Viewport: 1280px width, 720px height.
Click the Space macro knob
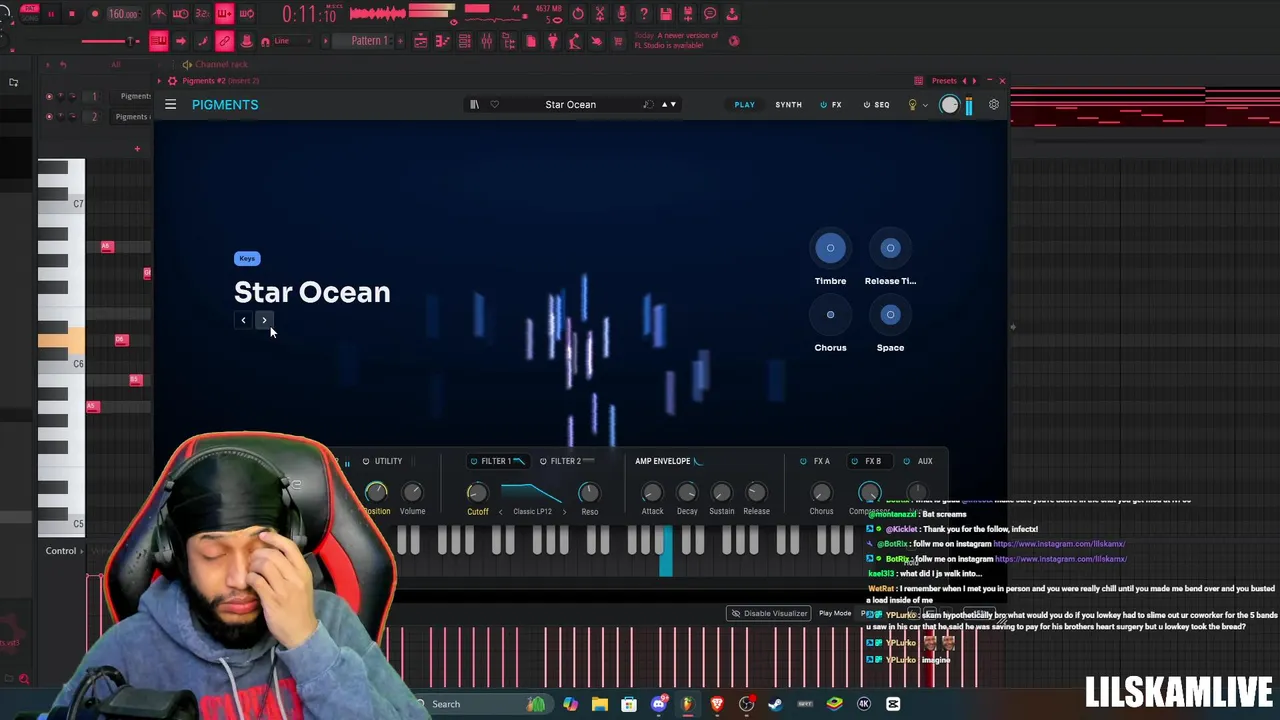pyautogui.click(x=890, y=315)
